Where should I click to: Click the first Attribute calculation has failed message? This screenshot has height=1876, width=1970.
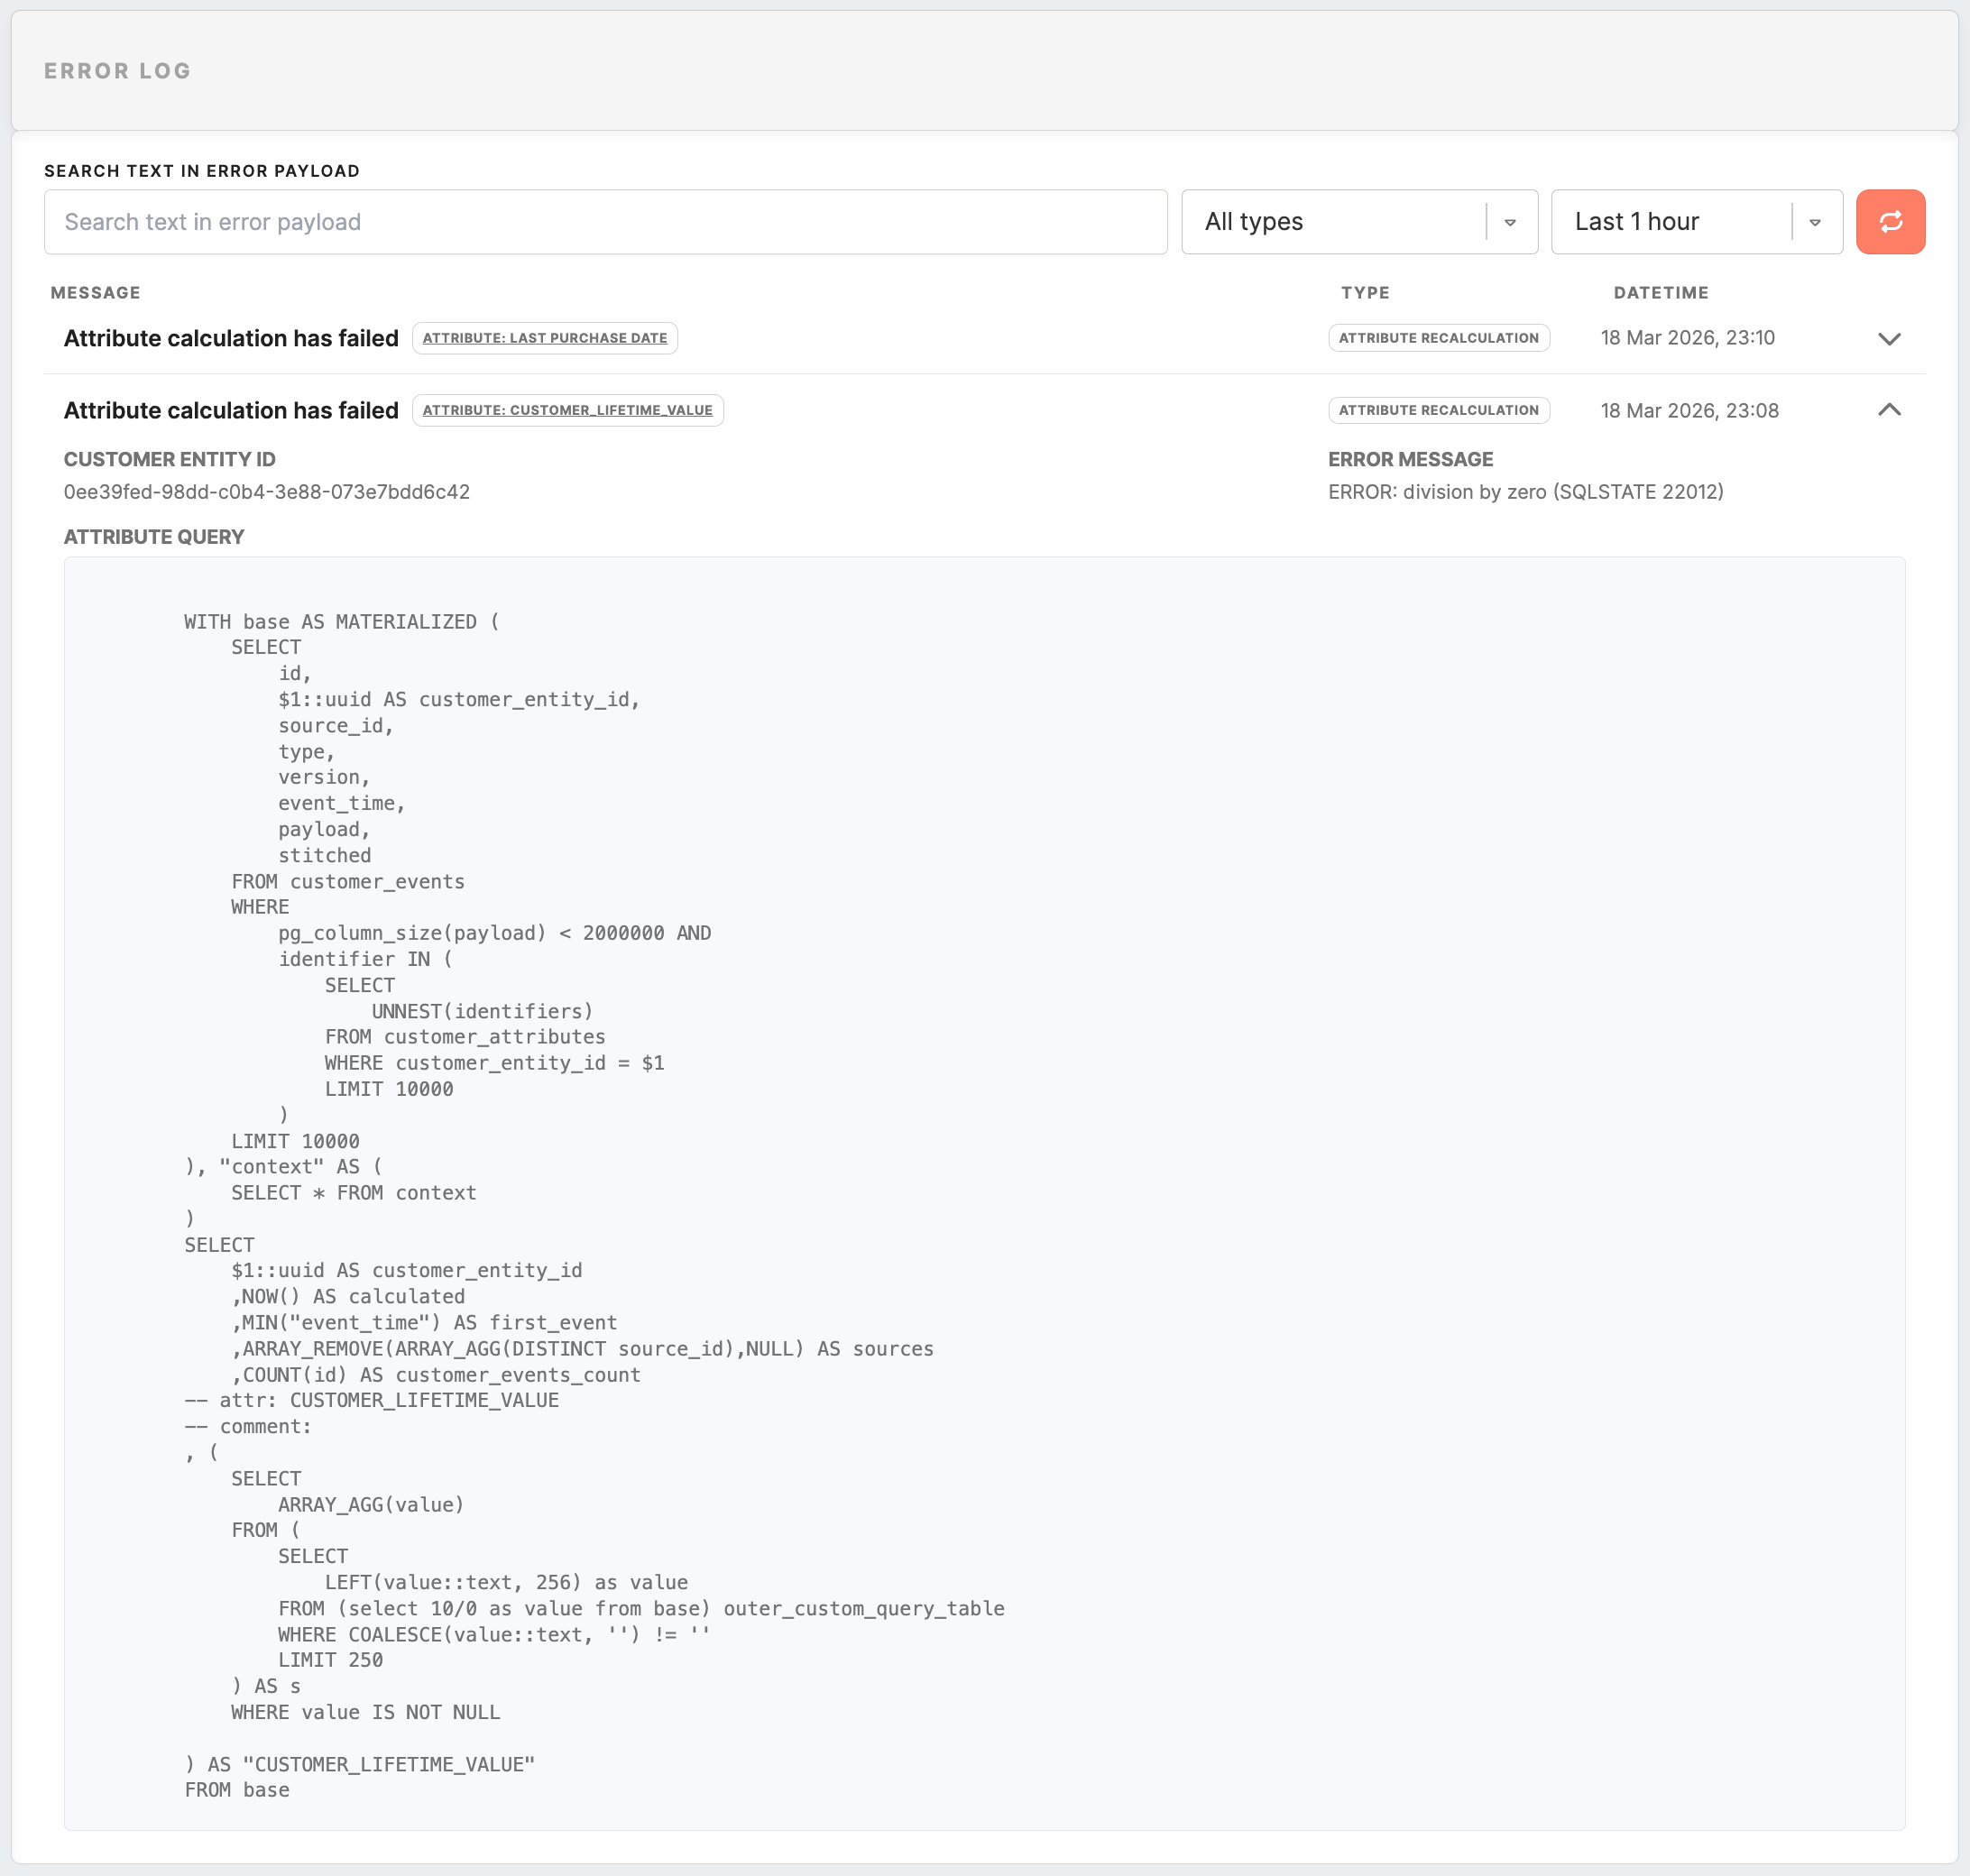click(231, 339)
